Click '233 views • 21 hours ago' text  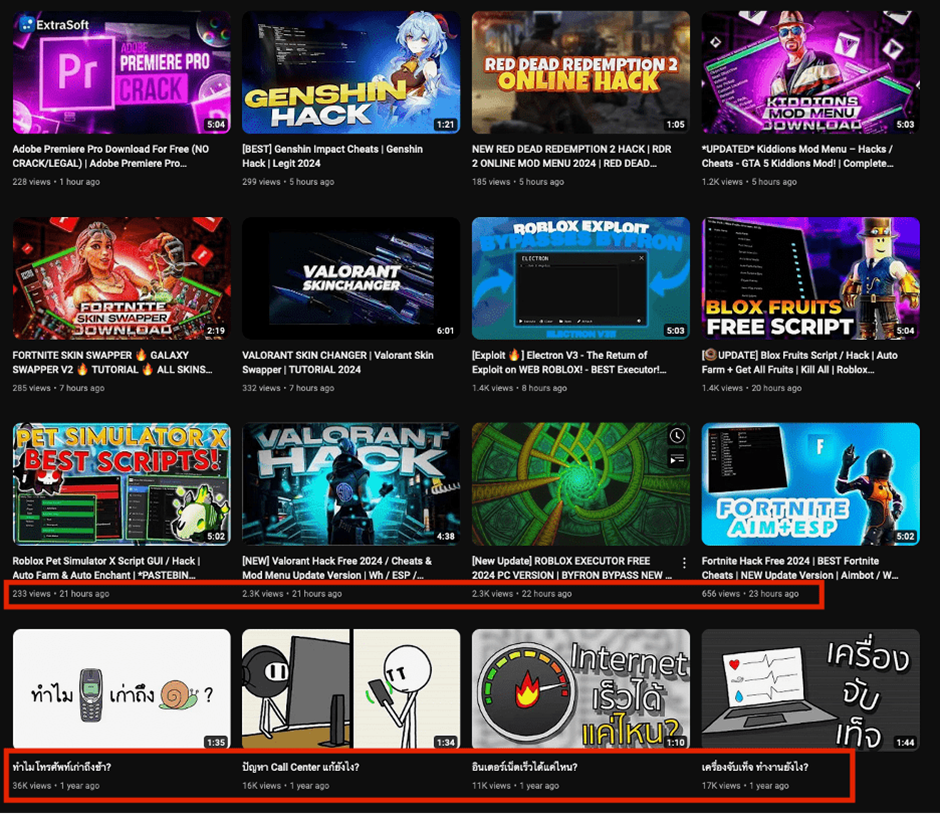[61, 593]
